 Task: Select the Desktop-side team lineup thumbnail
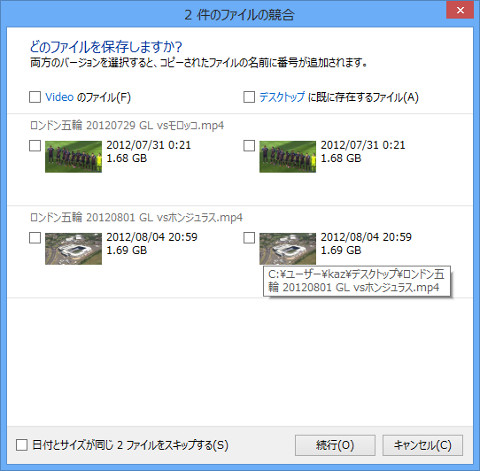click(288, 157)
